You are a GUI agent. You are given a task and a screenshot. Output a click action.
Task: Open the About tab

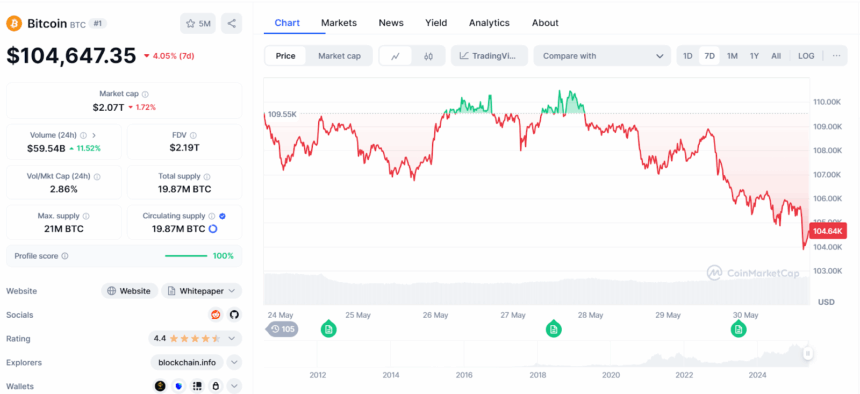(545, 23)
